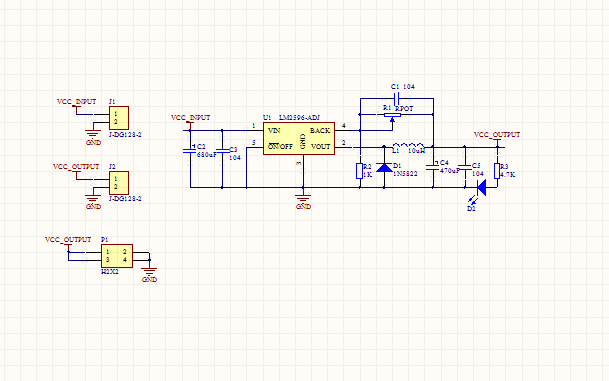Click the 4.7K resistor value text
Viewport: 609px width, 381px height.
tap(508, 175)
